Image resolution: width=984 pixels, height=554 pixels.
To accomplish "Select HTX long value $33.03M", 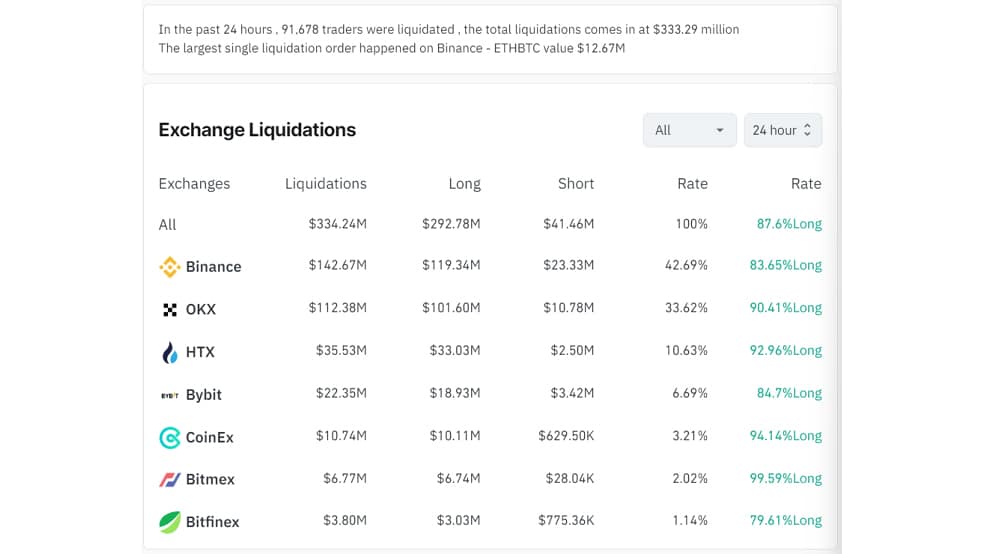I will (x=455, y=351).
